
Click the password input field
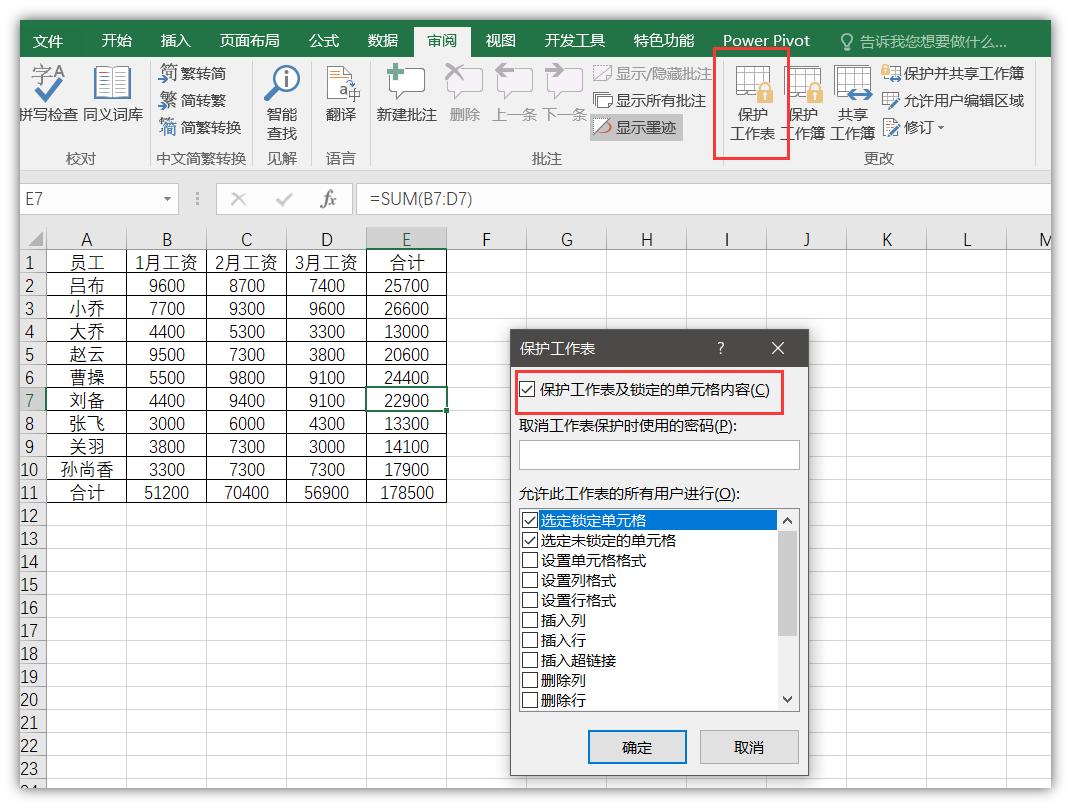point(659,455)
